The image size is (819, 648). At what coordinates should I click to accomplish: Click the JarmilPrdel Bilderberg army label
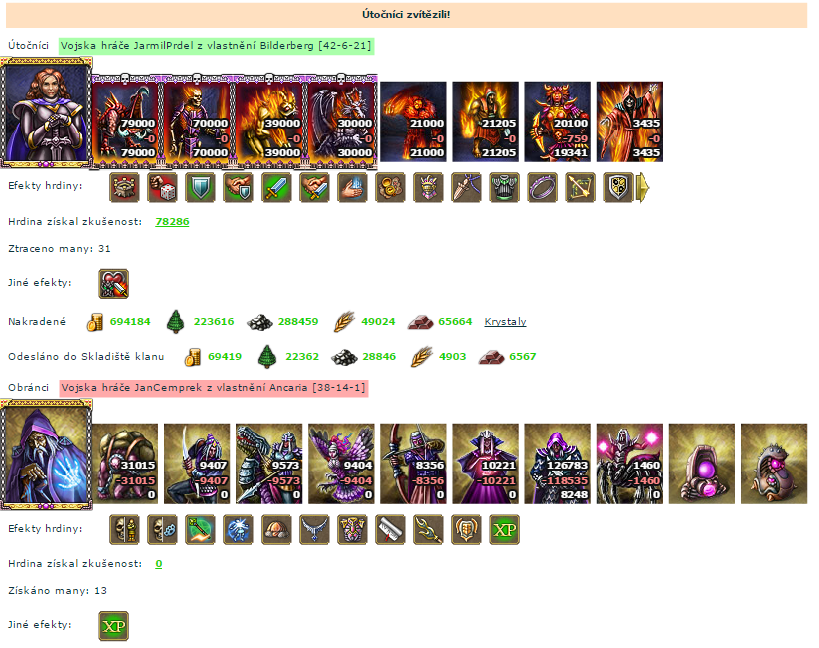tap(216, 46)
